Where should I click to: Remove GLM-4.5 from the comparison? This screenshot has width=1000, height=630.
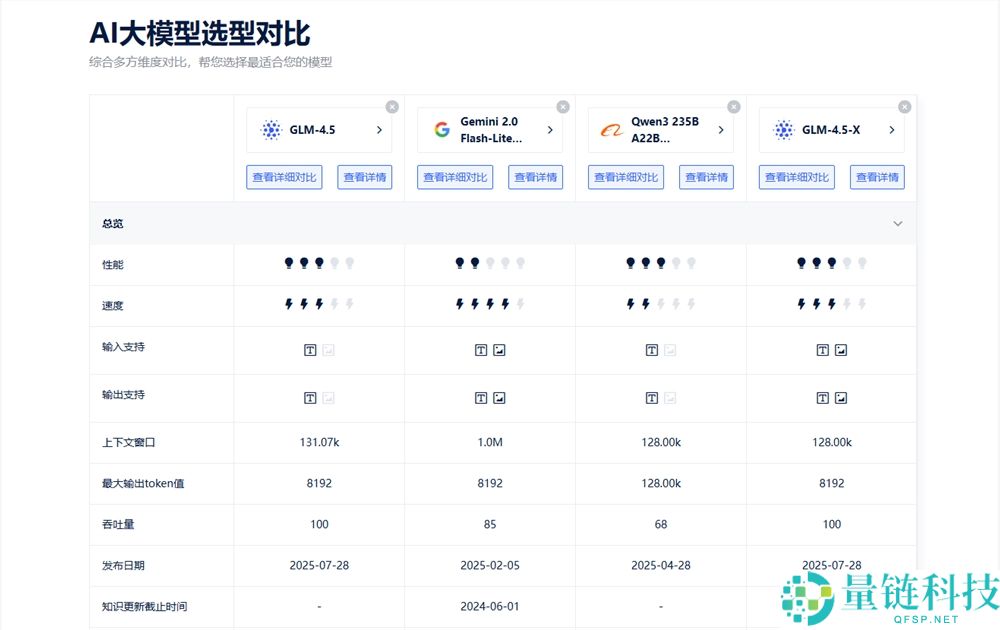coord(392,106)
